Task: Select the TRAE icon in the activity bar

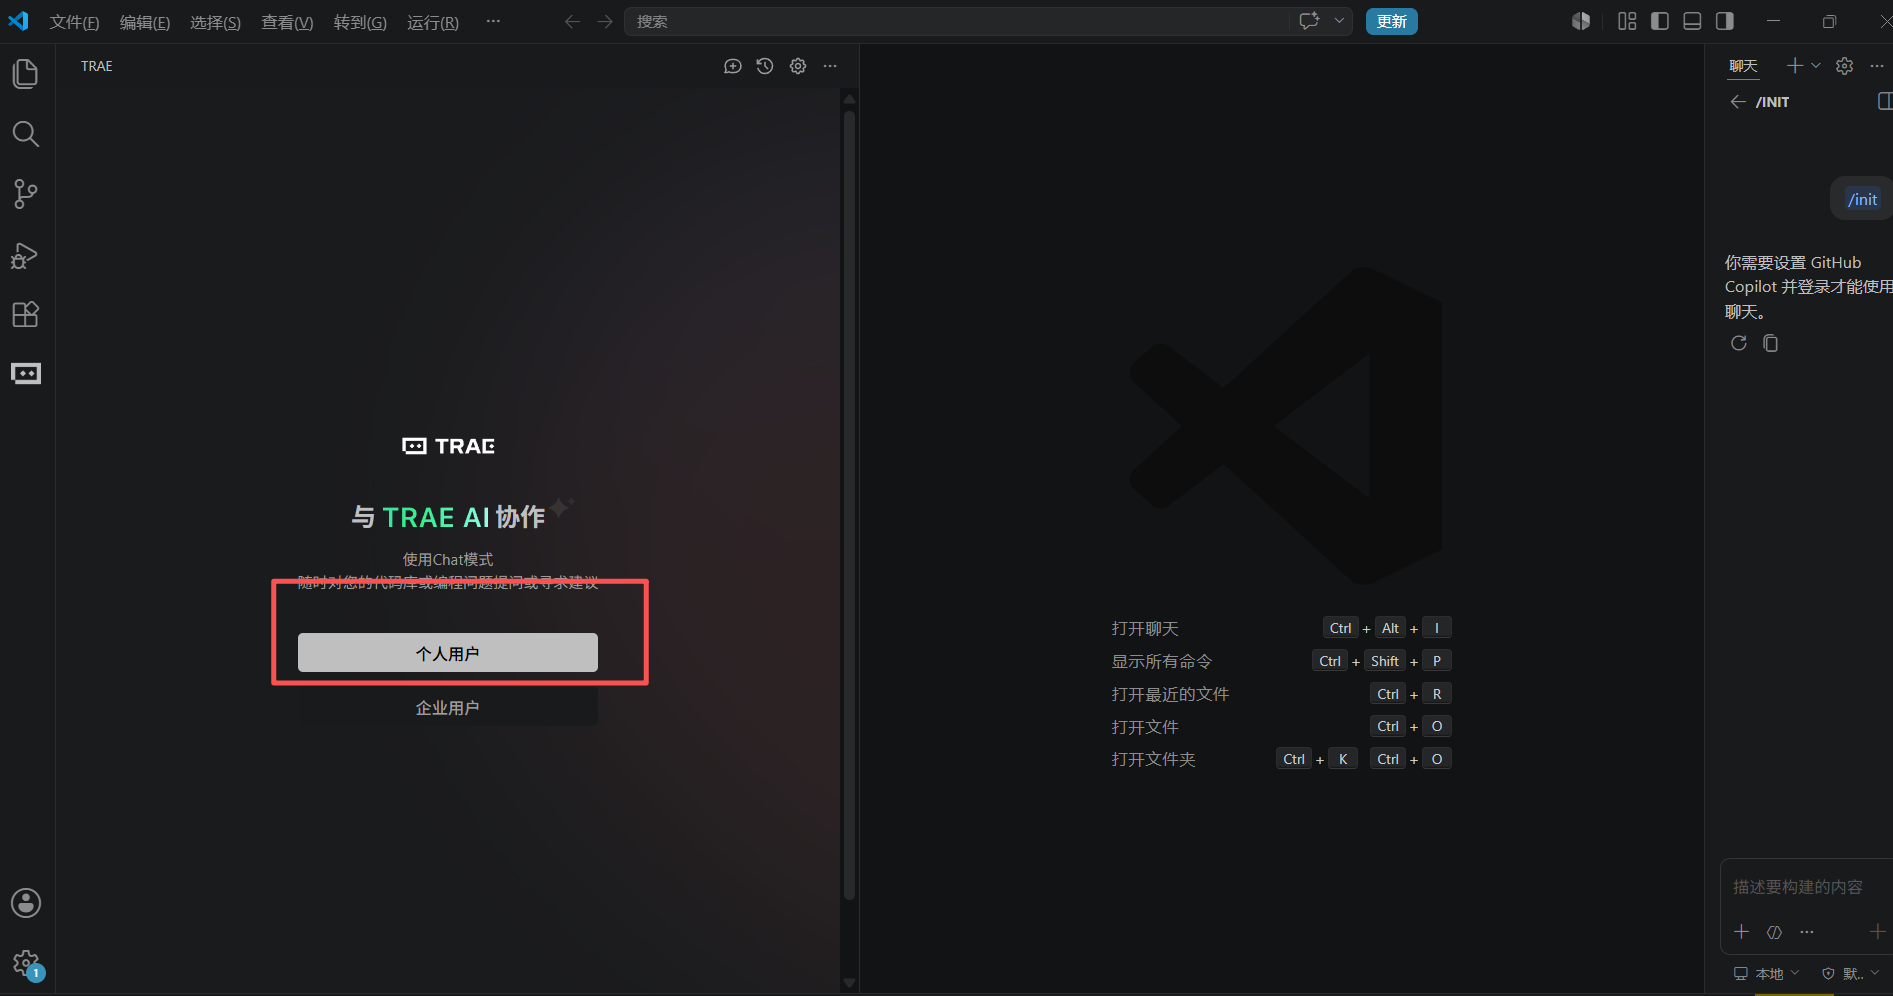Action: [x=26, y=374]
